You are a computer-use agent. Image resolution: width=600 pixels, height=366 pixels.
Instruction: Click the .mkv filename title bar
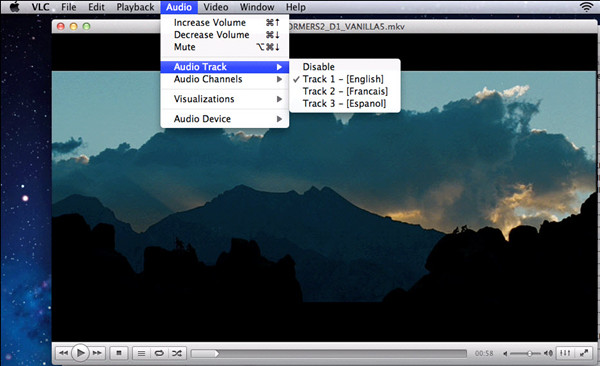click(x=347, y=26)
